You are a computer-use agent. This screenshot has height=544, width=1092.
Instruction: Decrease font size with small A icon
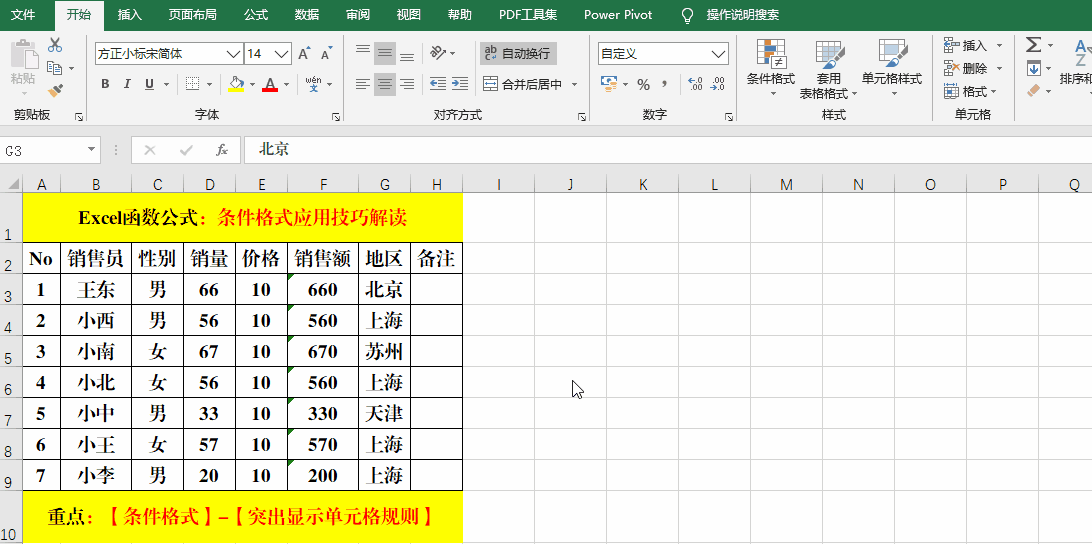(x=327, y=54)
